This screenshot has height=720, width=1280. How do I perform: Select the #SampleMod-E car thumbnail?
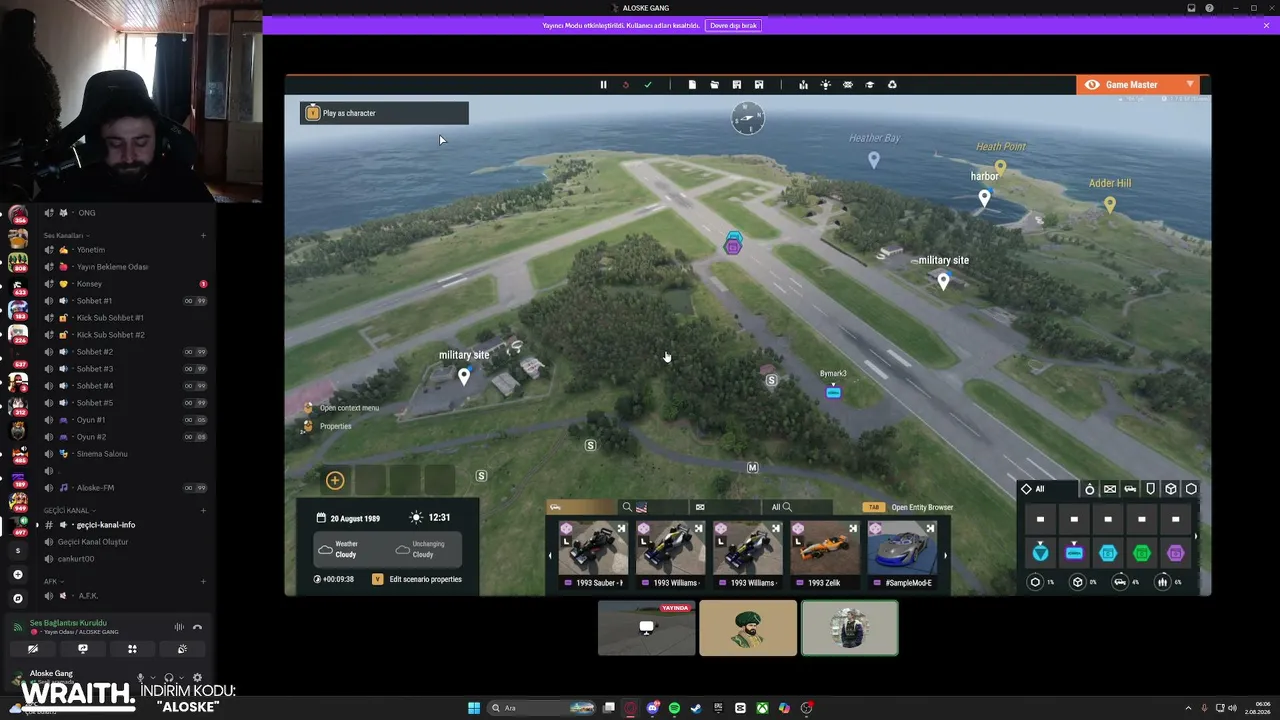[x=902, y=555]
